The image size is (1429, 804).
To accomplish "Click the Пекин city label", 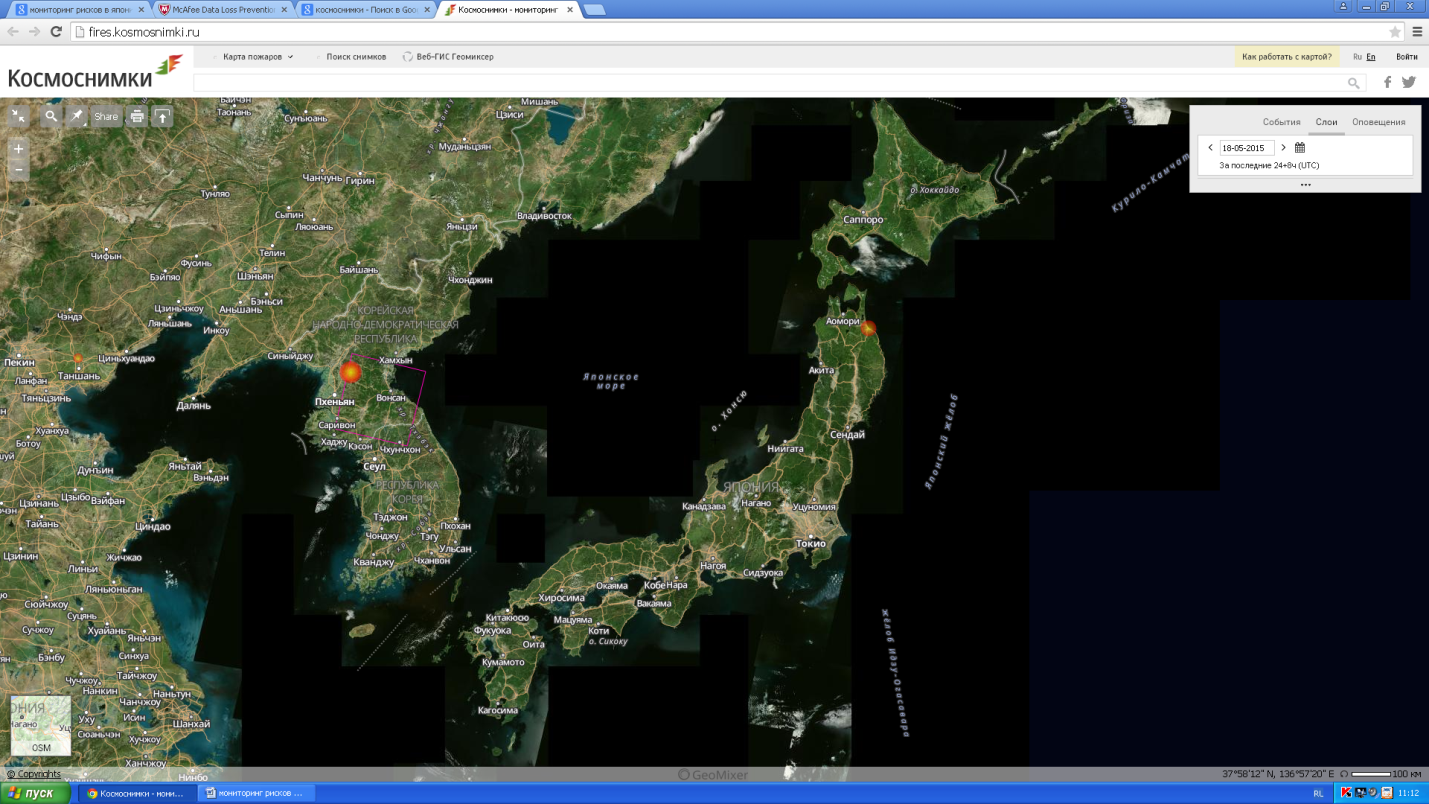I will point(19,362).
